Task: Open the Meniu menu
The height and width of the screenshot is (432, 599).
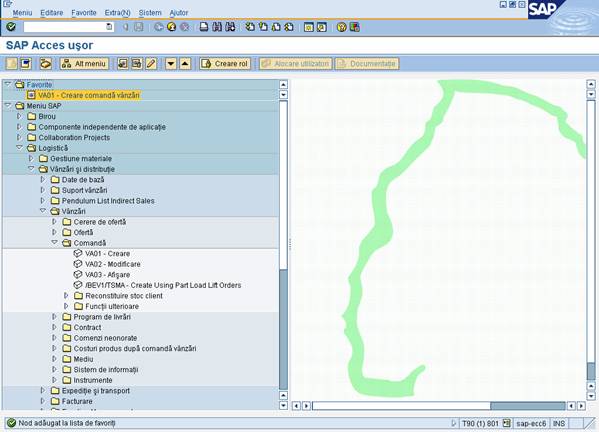Action: pyautogui.click(x=22, y=13)
